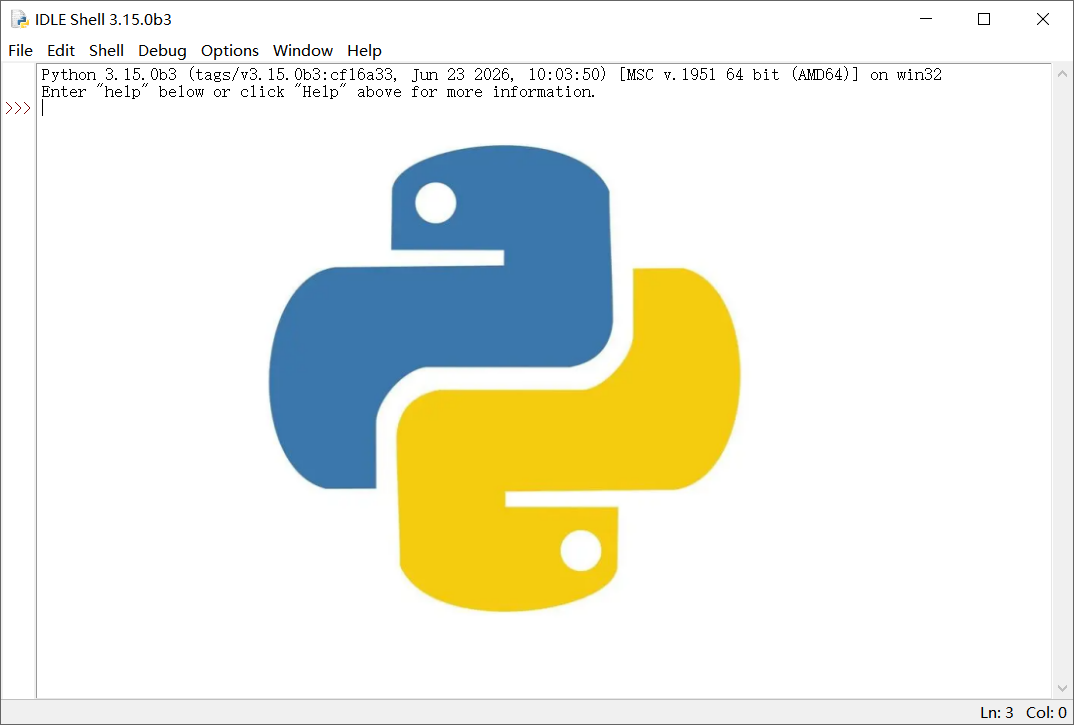
Task: Click the red >>> shell prompt
Action: (18, 108)
